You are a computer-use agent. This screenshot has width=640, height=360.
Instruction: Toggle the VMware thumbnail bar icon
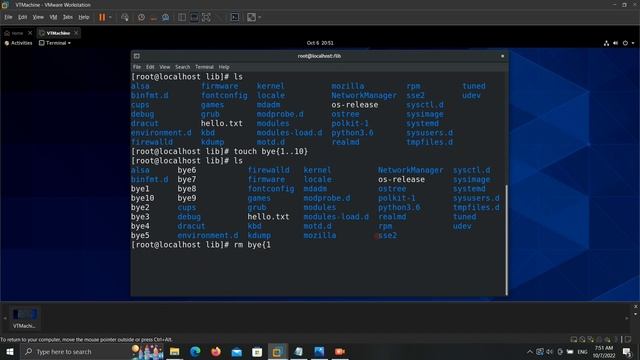coord(194,17)
